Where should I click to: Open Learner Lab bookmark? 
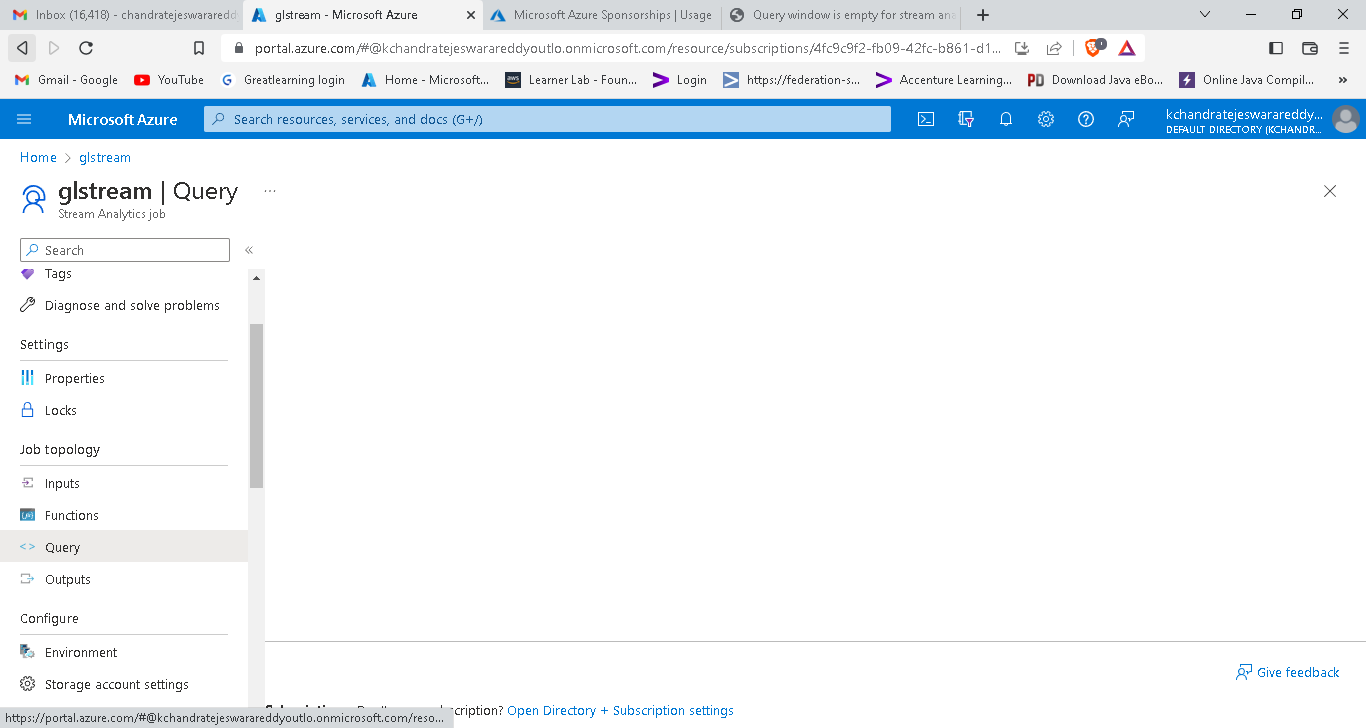571,80
